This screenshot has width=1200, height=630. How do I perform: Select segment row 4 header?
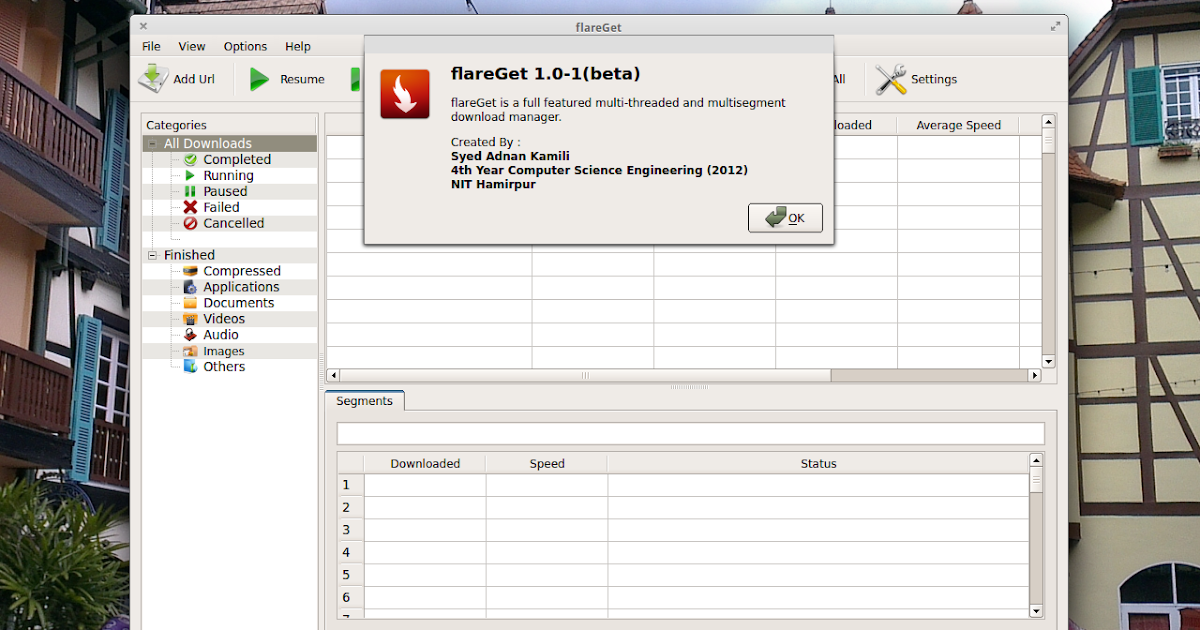coord(350,552)
